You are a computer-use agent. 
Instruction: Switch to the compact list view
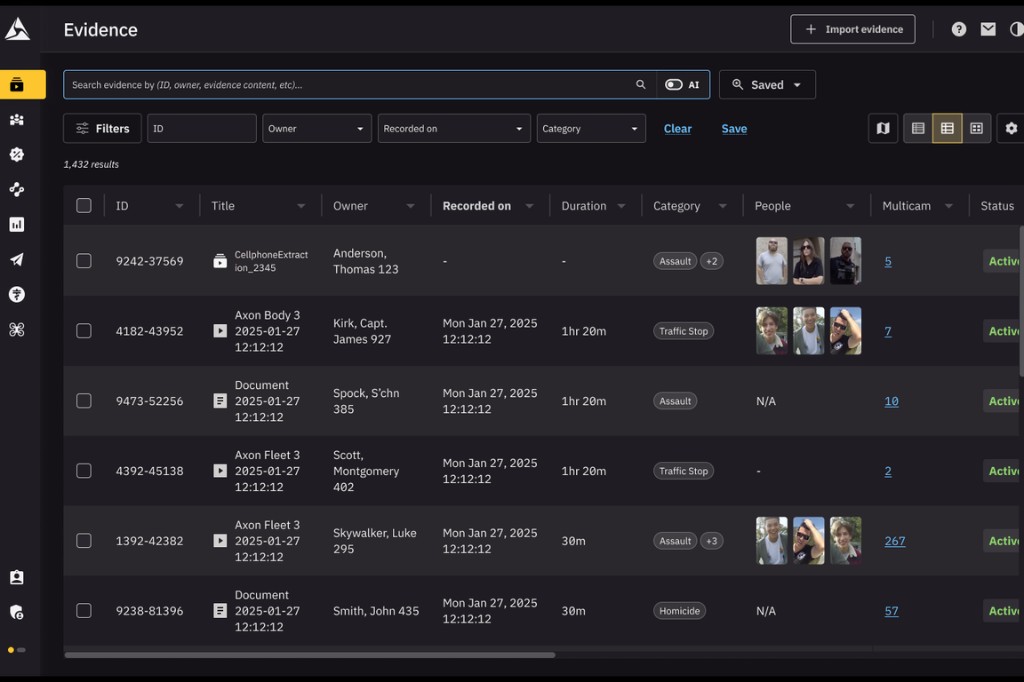point(917,128)
